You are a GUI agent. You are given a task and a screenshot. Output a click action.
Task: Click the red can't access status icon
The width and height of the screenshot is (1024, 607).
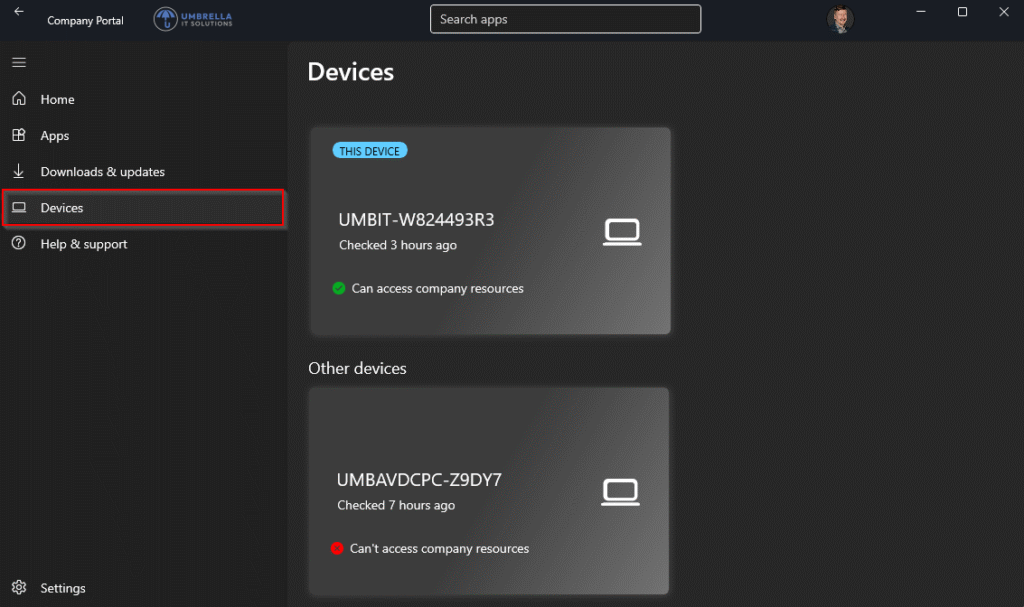click(337, 548)
